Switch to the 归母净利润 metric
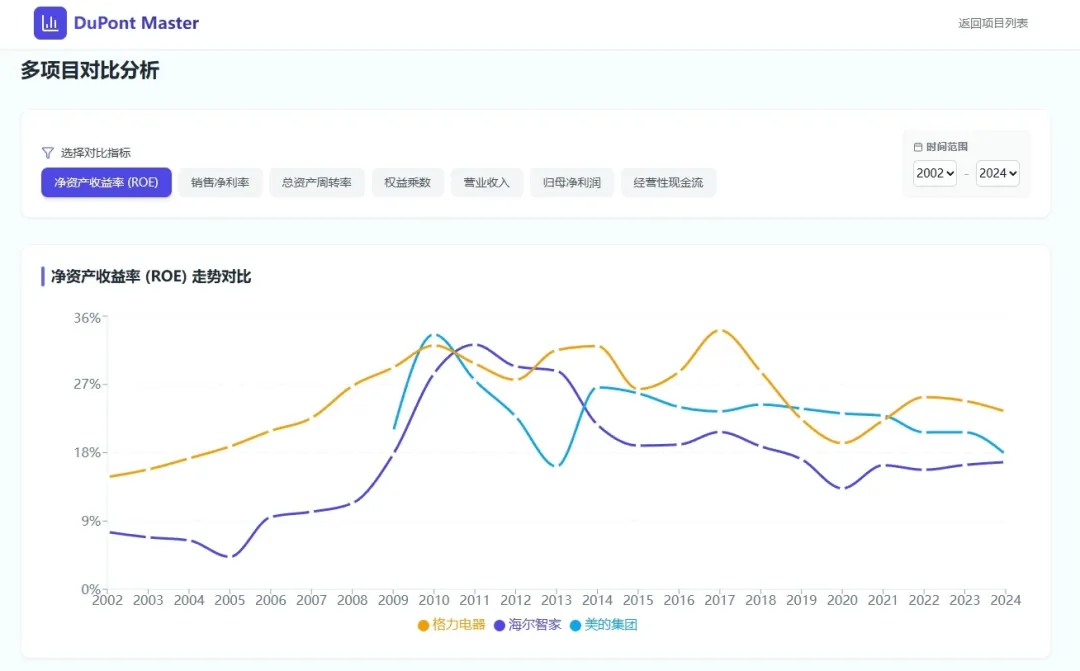 click(x=572, y=183)
